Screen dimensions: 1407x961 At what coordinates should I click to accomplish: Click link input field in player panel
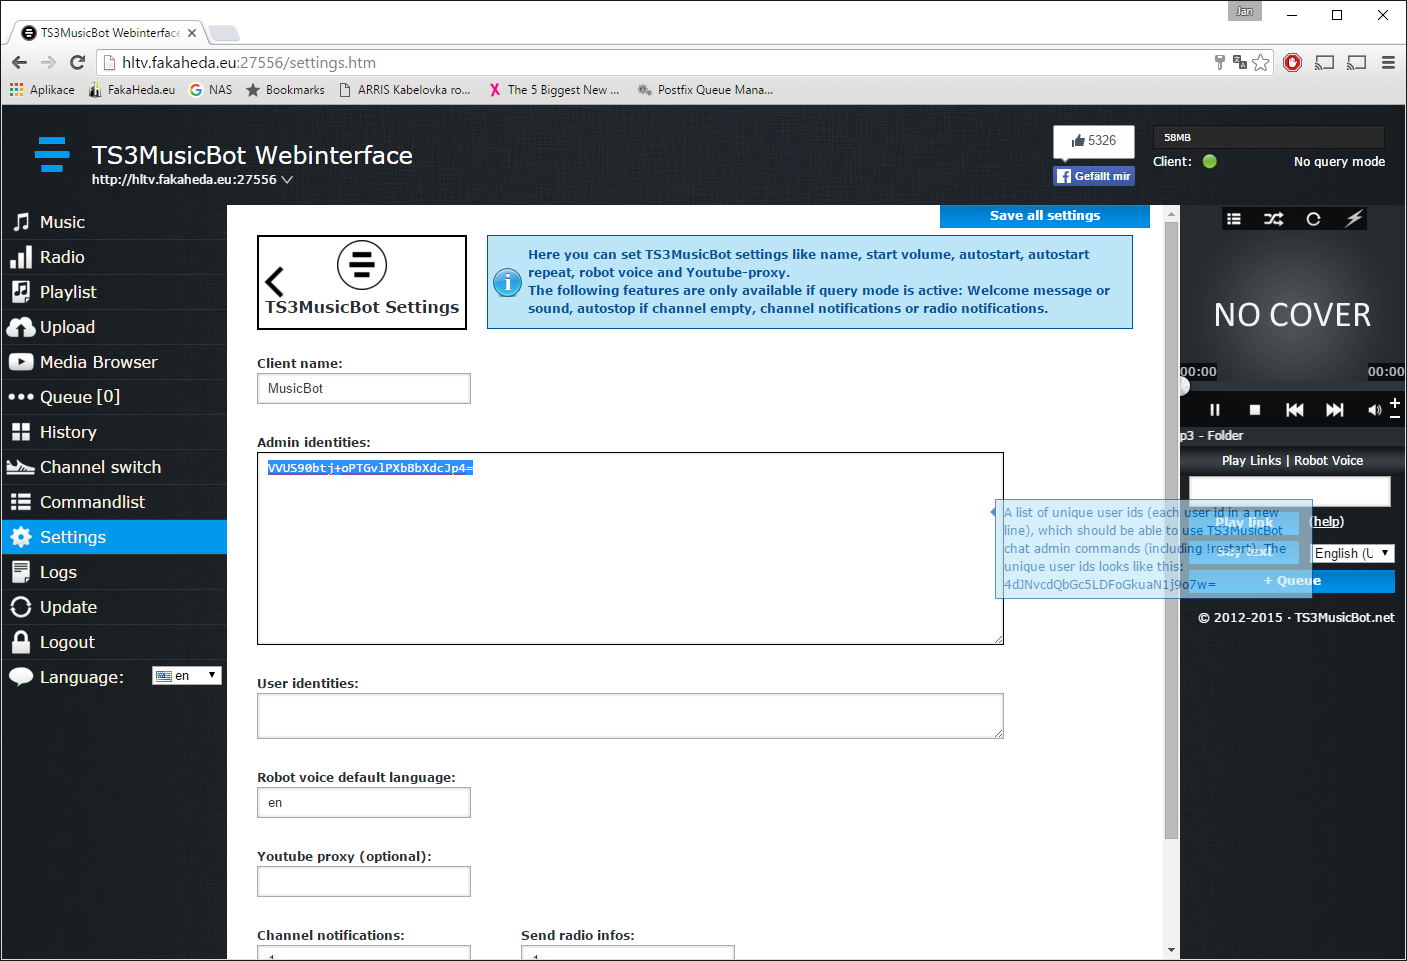(x=1290, y=492)
